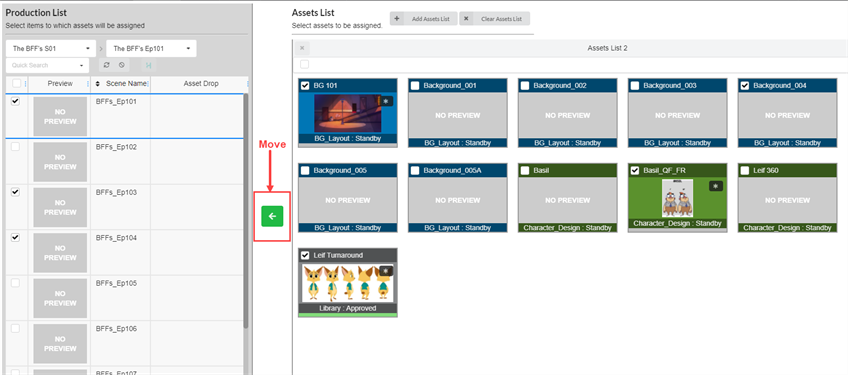Click the green Move arrow button

pyautogui.click(x=272, y=216)
